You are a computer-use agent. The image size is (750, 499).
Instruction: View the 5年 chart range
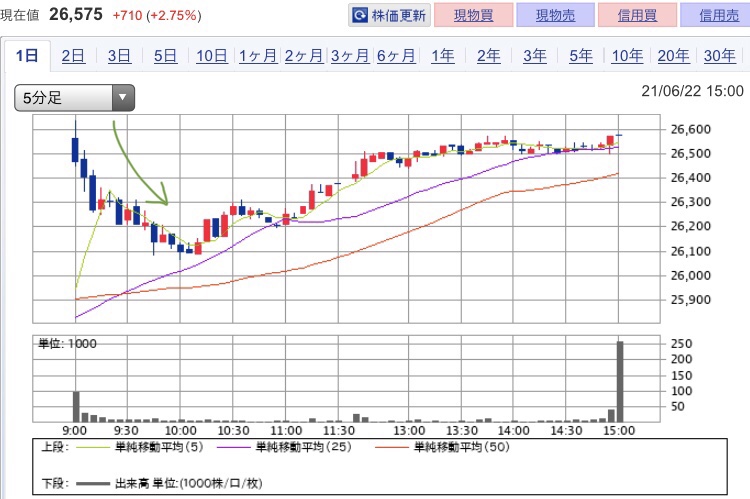click(x=581, y=56)
